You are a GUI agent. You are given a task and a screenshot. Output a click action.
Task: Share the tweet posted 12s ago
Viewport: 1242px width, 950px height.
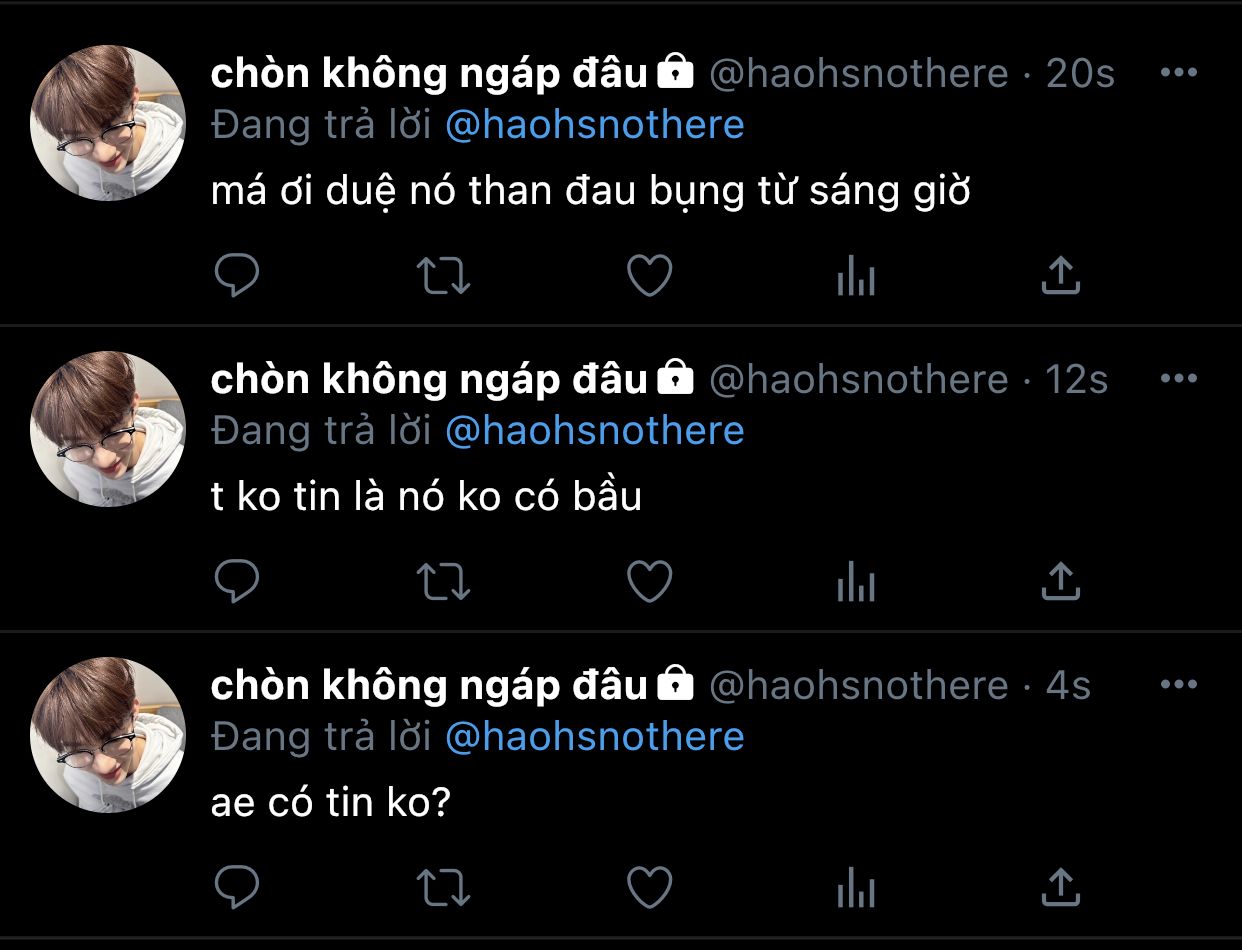tap(1060, 582)
